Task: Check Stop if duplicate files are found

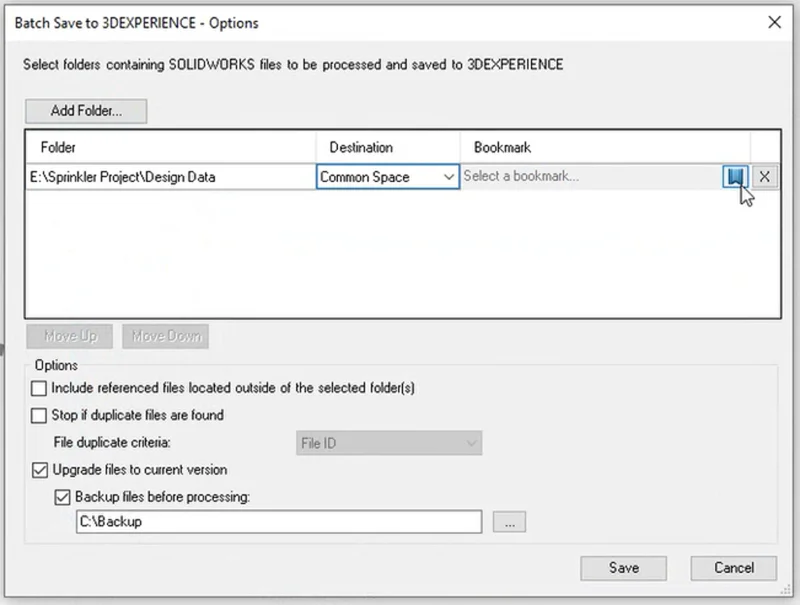Action: click(39, 415)
